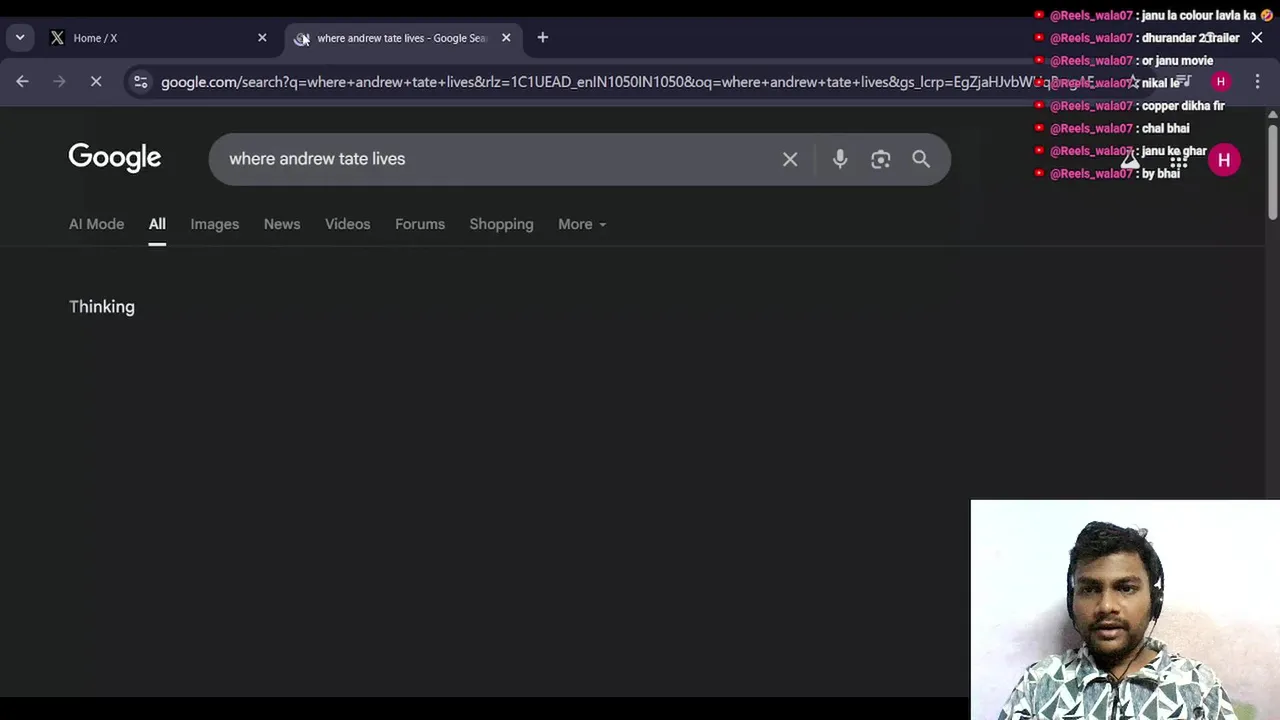Select the Google Search tab
The image size is (1280, 720).
[403, 38]
